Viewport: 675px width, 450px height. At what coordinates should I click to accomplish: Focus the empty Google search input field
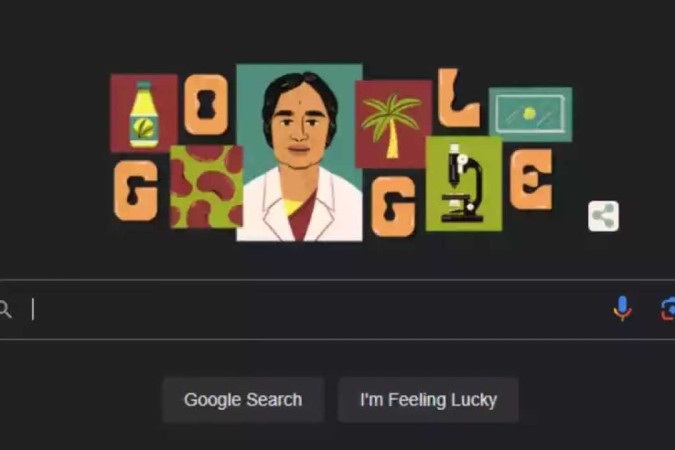point(319,309)
